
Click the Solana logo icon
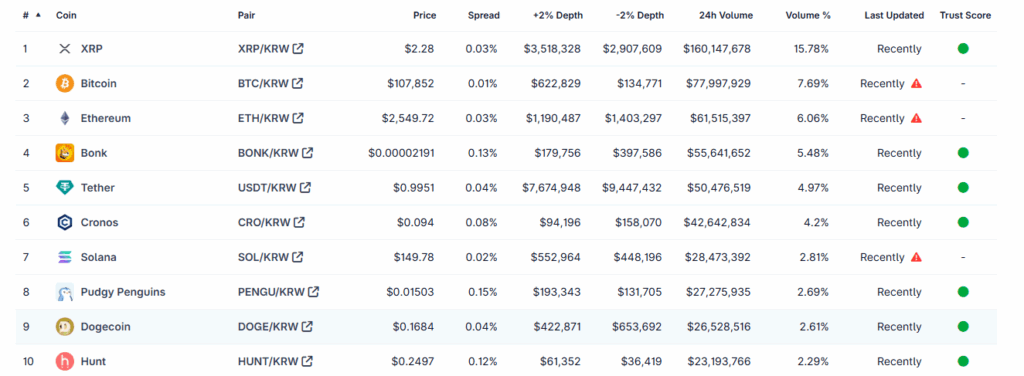[65, 257]
